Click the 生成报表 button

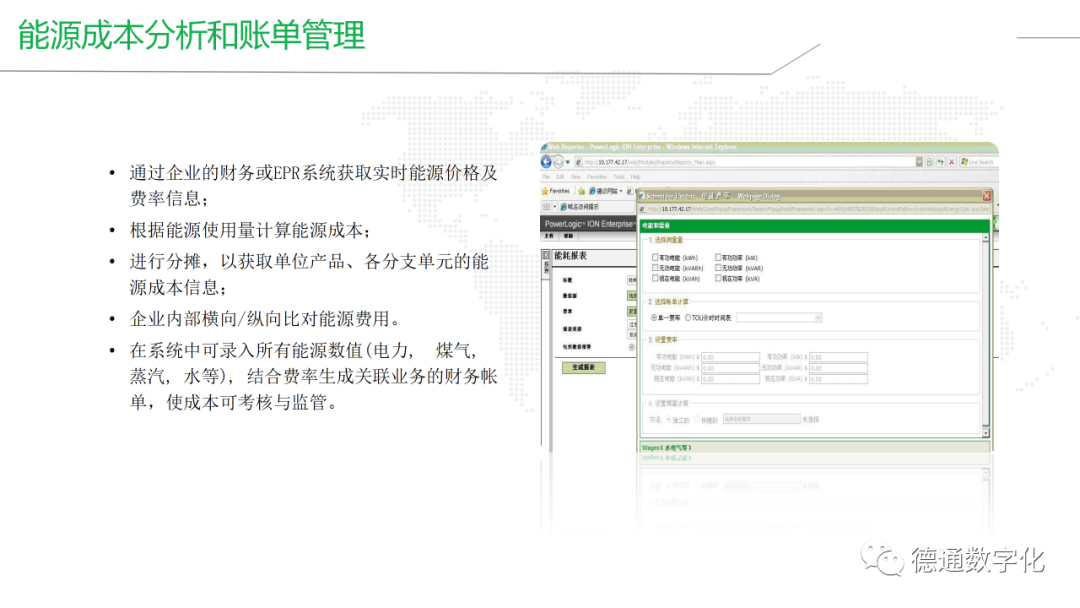583,367
